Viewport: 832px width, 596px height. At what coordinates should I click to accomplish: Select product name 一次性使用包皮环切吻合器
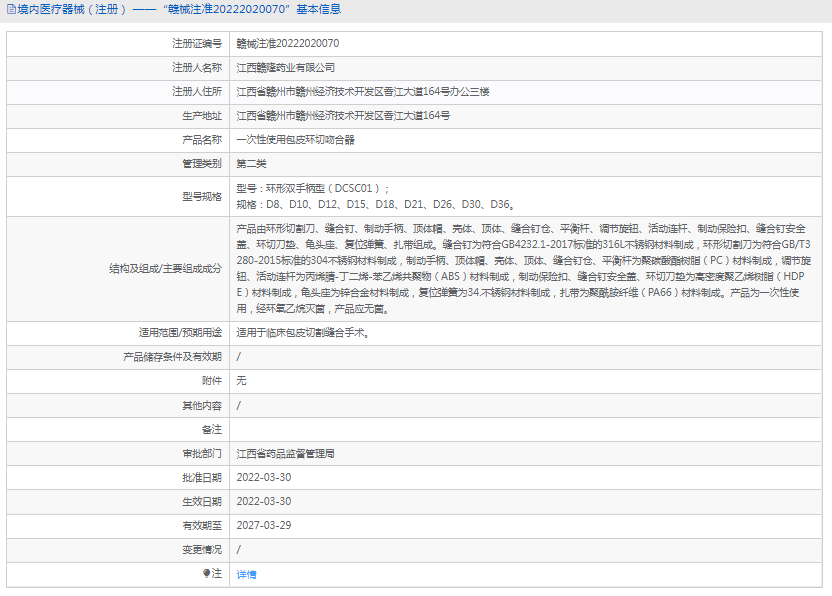coord(296,140)
